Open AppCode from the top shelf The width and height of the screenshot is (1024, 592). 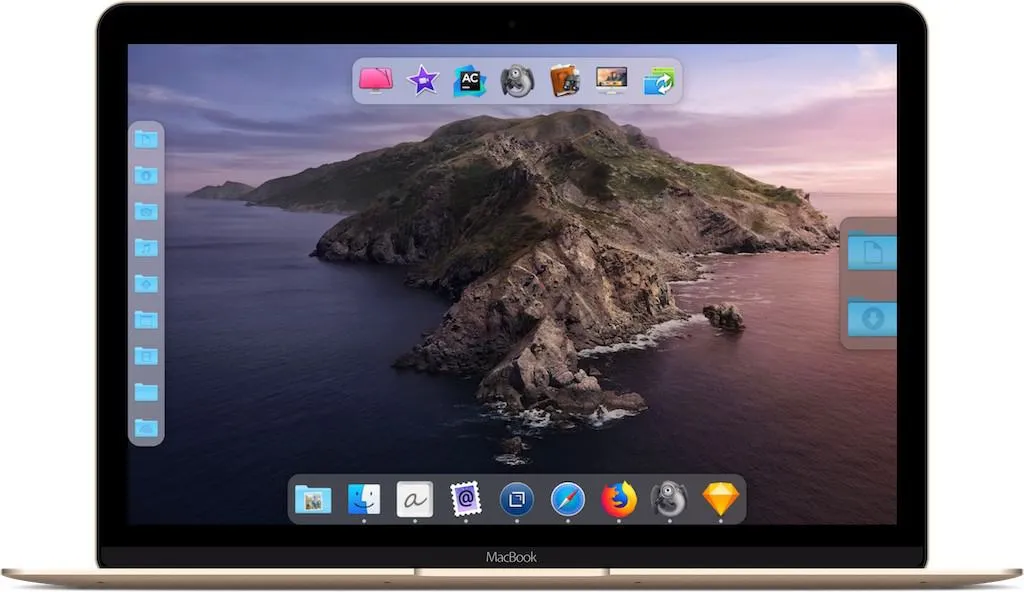[x=468, y=80]
